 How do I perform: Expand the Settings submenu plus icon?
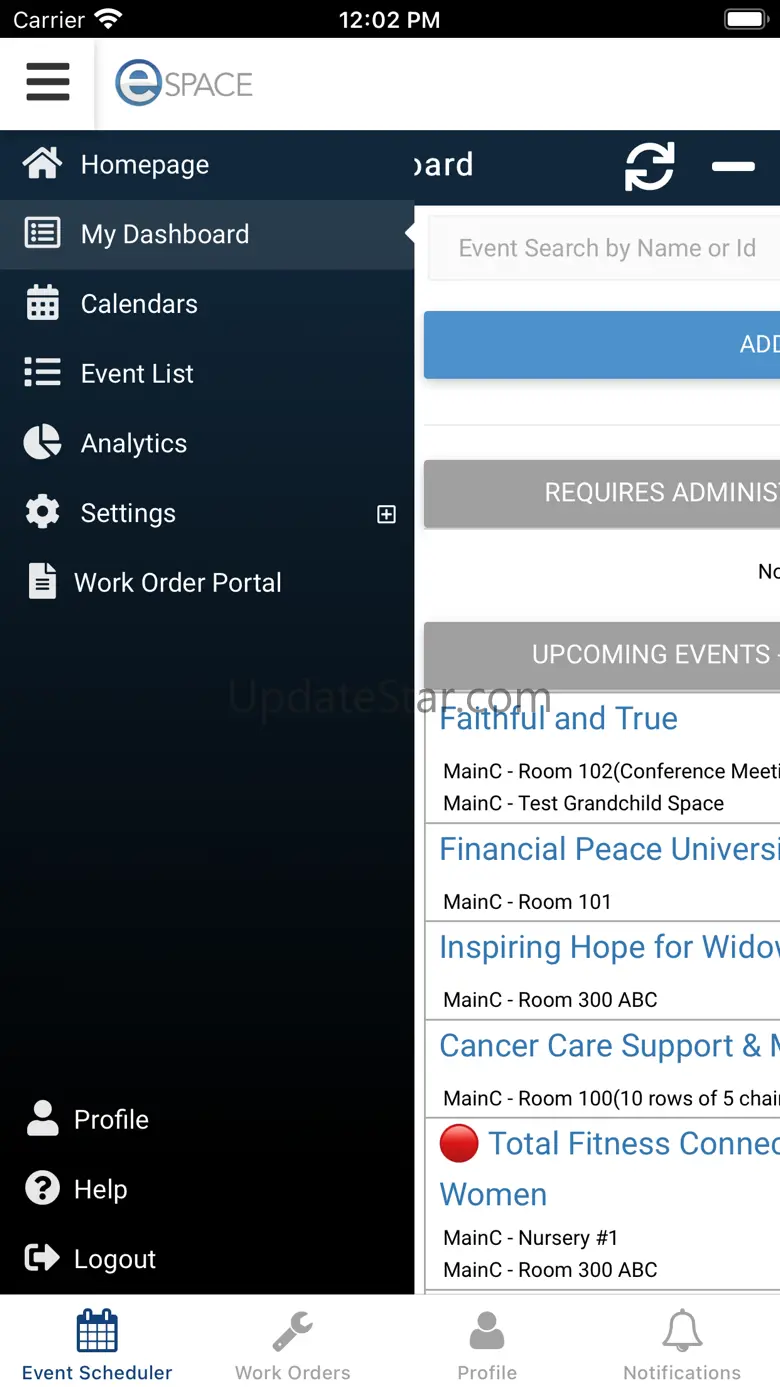tap(386, 514)
